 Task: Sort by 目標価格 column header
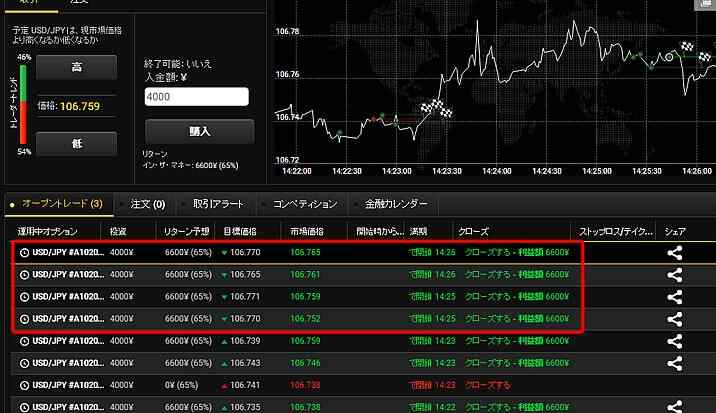pos(240,232)
